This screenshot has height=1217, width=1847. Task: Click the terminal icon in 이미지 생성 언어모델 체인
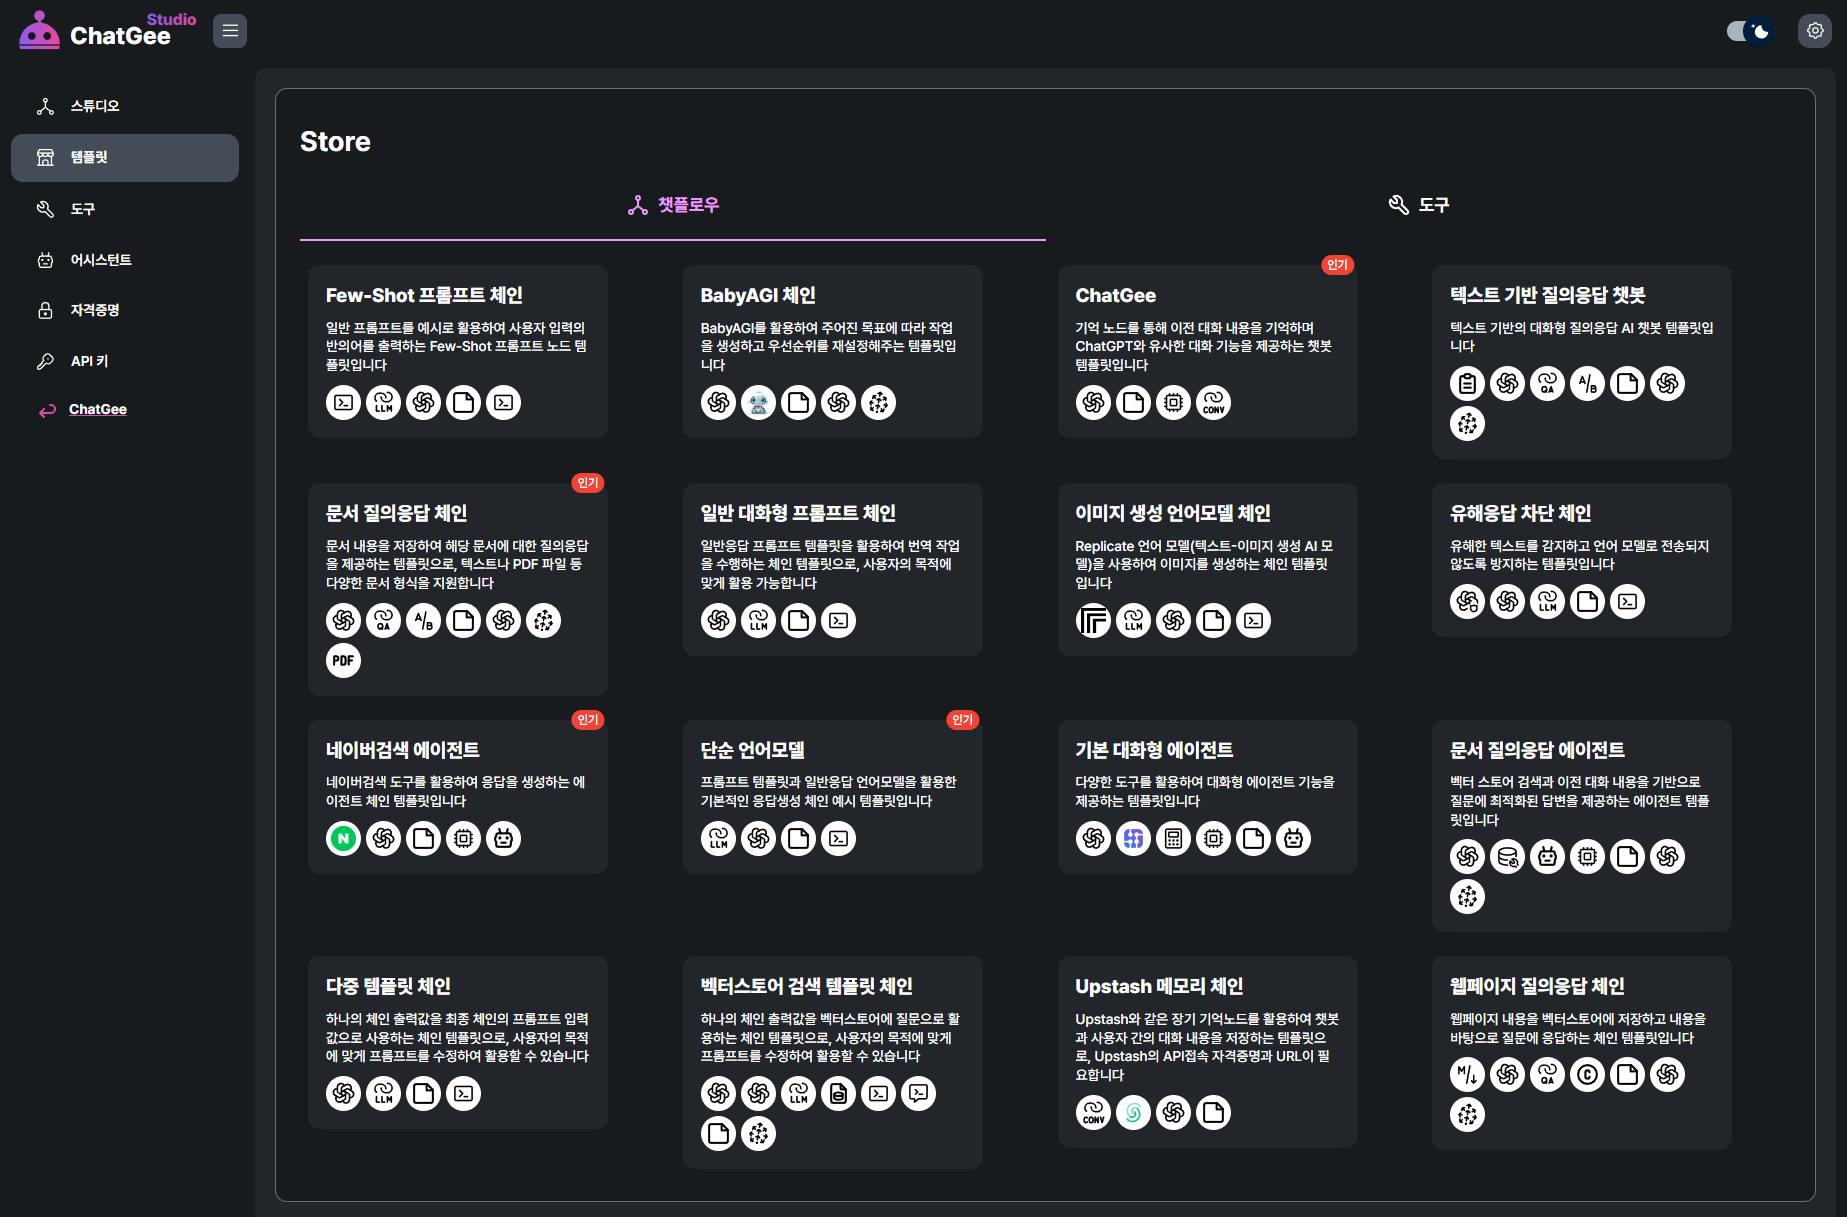pos(1253,621)
